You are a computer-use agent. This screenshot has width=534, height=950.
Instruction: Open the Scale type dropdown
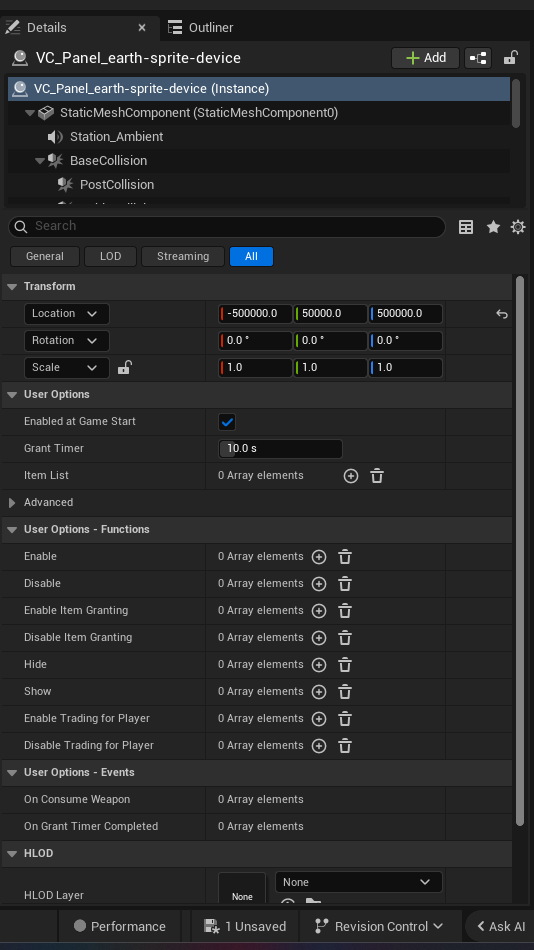(67, 367)
